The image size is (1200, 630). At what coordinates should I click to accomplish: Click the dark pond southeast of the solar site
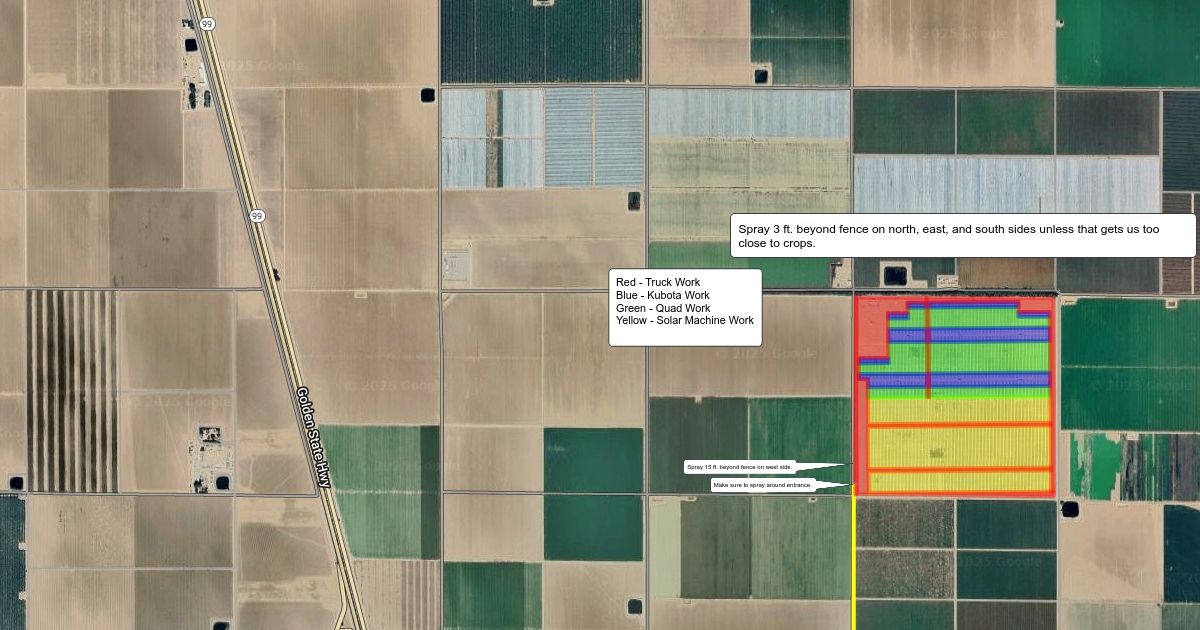[x=1071, y=509]
